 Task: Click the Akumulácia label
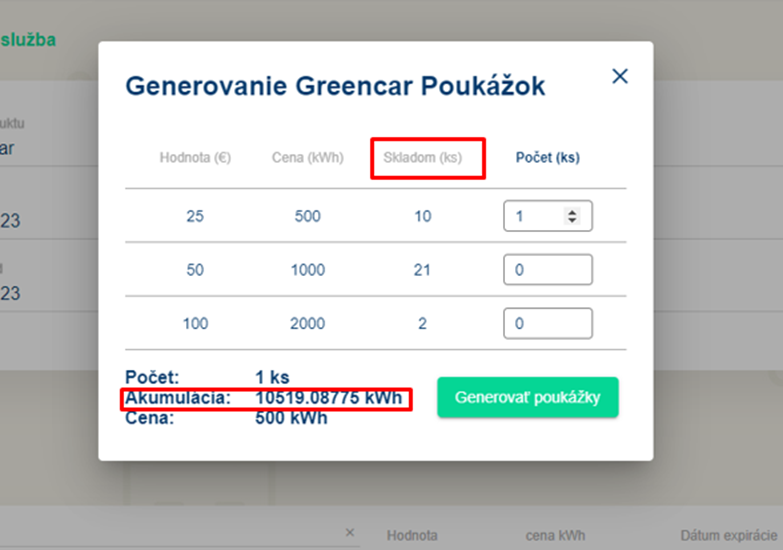178,398
